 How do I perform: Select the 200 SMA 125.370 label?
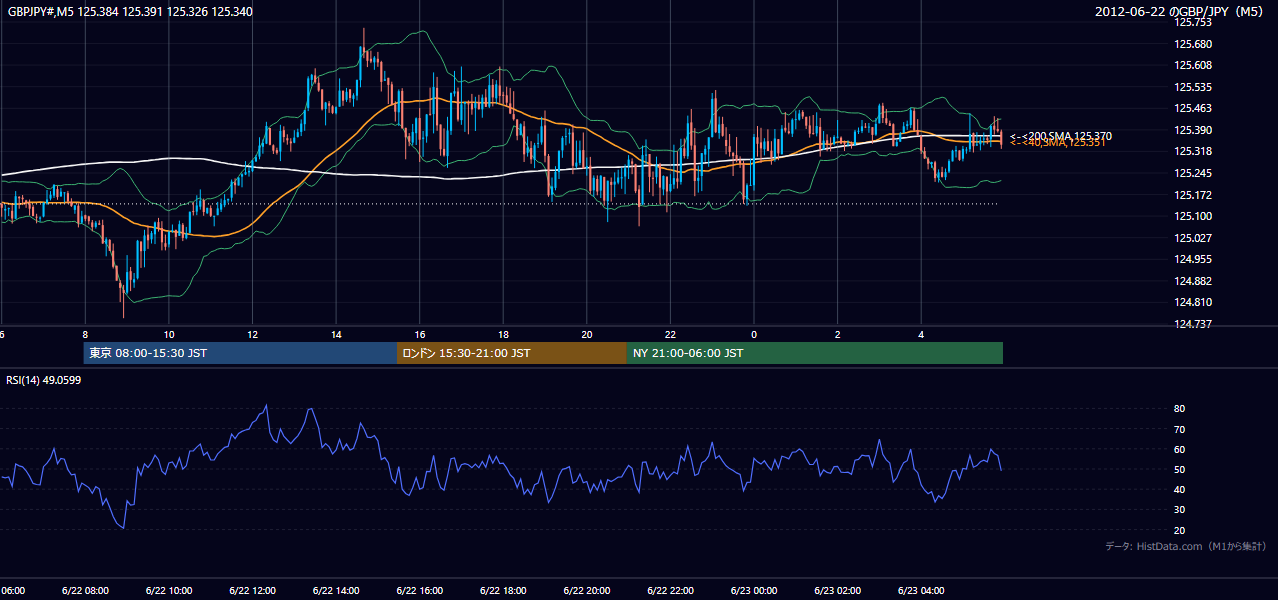(1061, 136)
